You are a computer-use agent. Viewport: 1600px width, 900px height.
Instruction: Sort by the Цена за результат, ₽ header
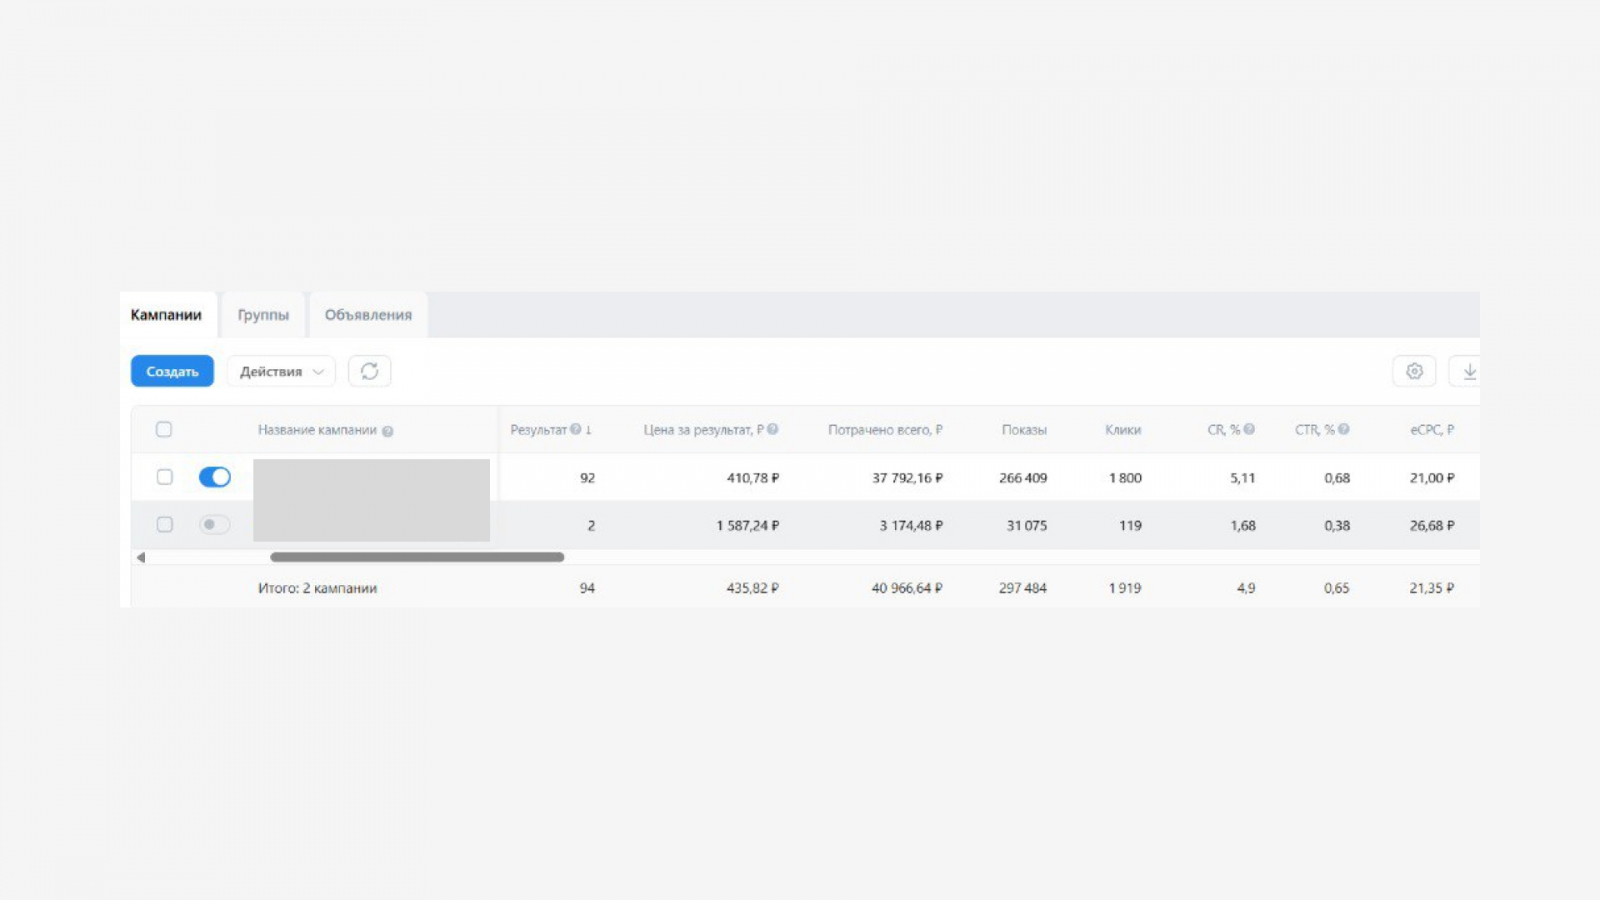704,430
